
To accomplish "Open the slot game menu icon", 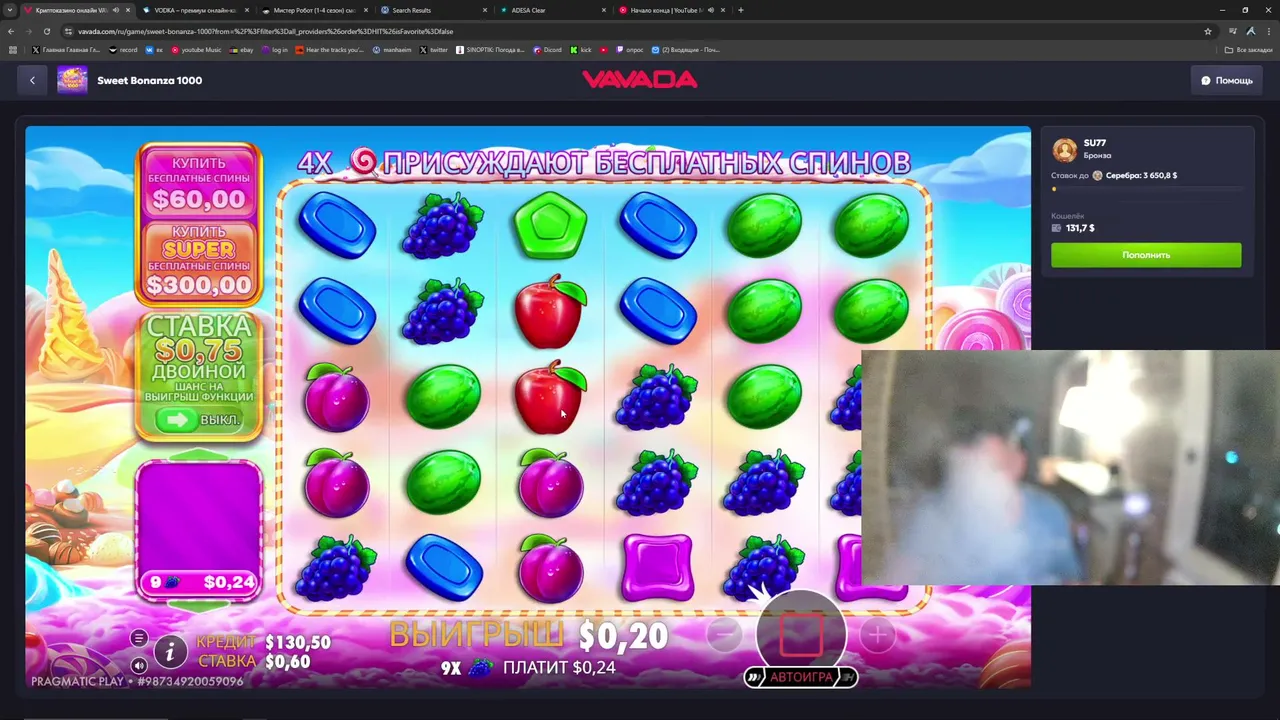I will 139,638.
